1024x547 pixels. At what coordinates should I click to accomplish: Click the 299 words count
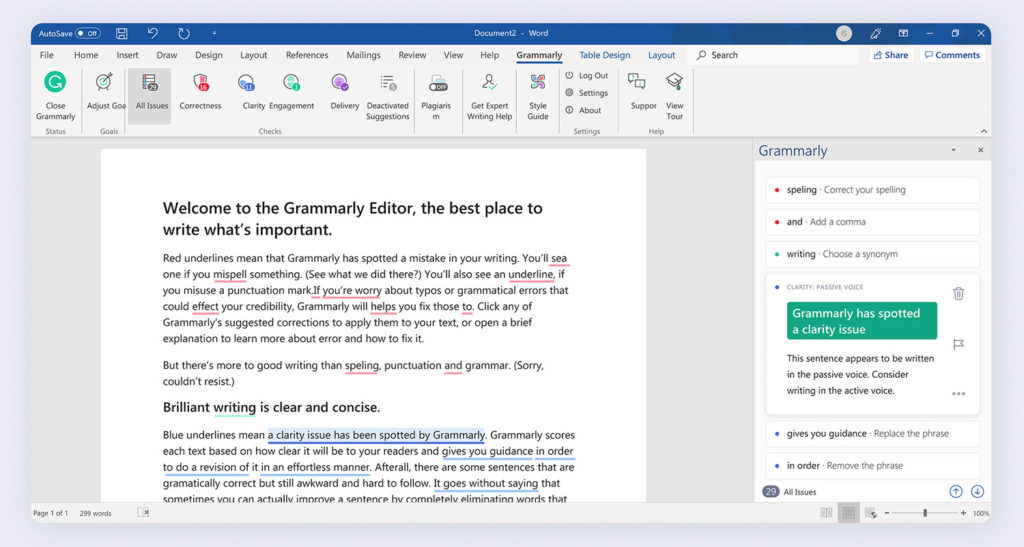[x=95, y=513]
